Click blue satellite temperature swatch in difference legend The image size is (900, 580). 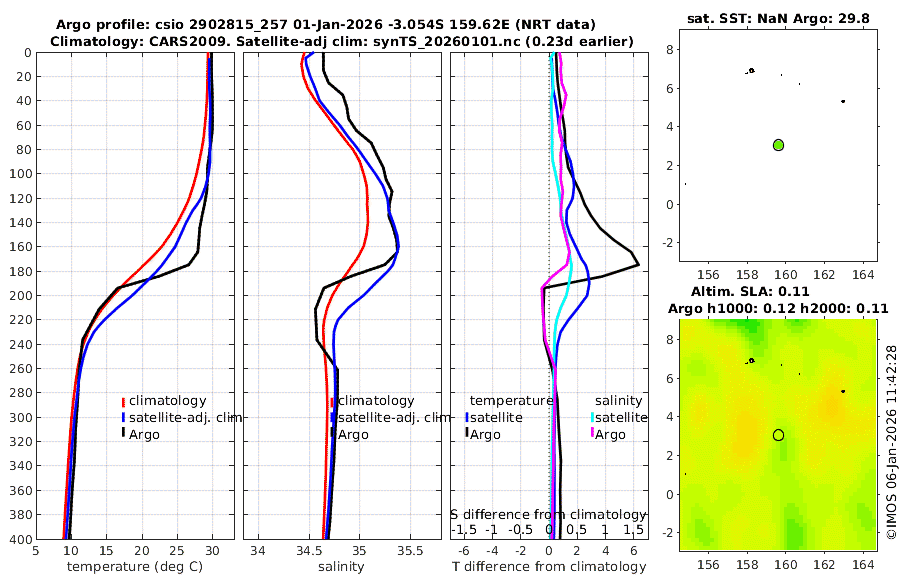pos(468,418)
